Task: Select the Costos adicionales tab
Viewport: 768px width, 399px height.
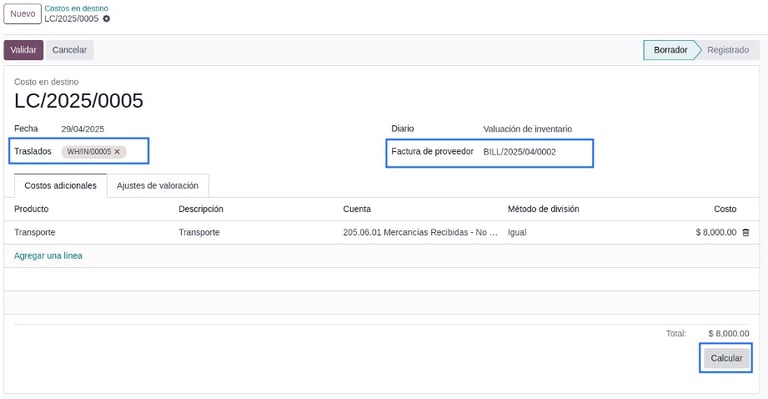Action: (x=60, y=186)
